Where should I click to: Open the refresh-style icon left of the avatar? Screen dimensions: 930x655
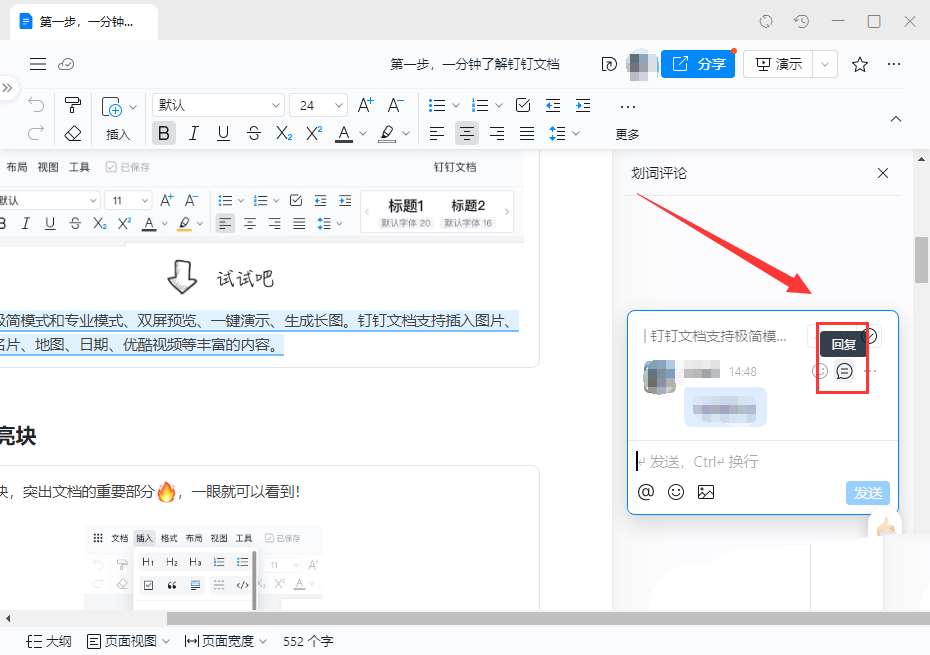pos(609,64)
